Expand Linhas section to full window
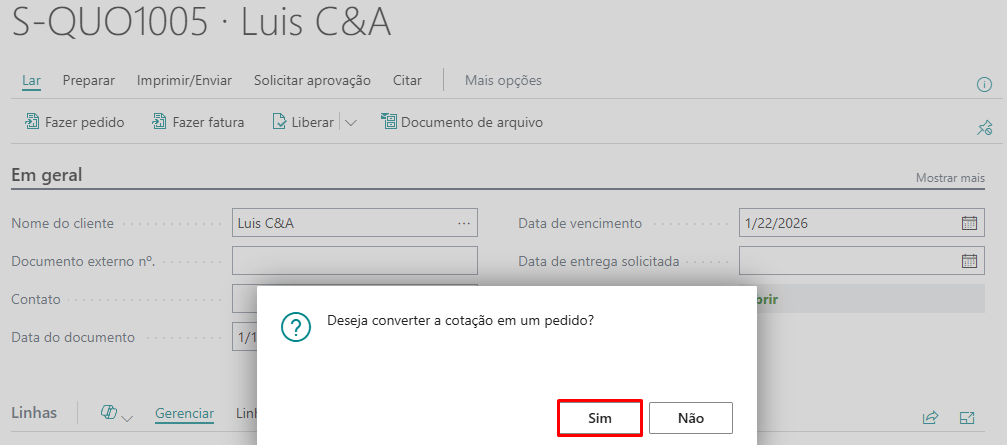 [x=967, y=417]
